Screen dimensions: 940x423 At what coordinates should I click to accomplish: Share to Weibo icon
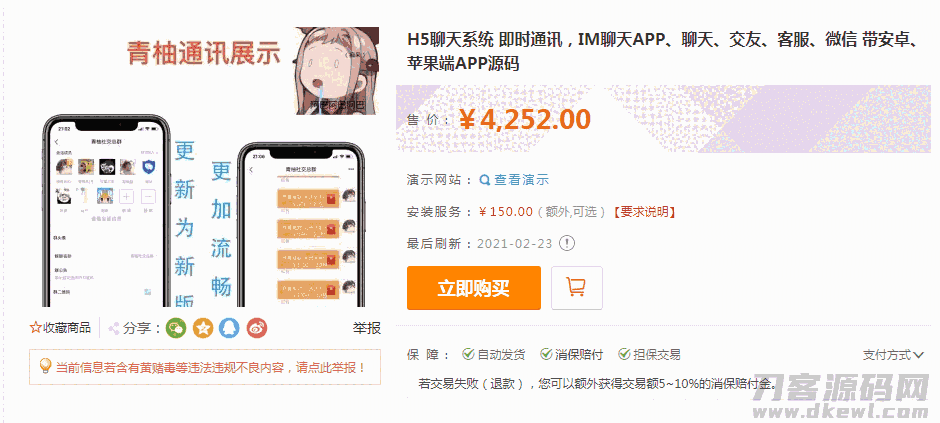257,328
